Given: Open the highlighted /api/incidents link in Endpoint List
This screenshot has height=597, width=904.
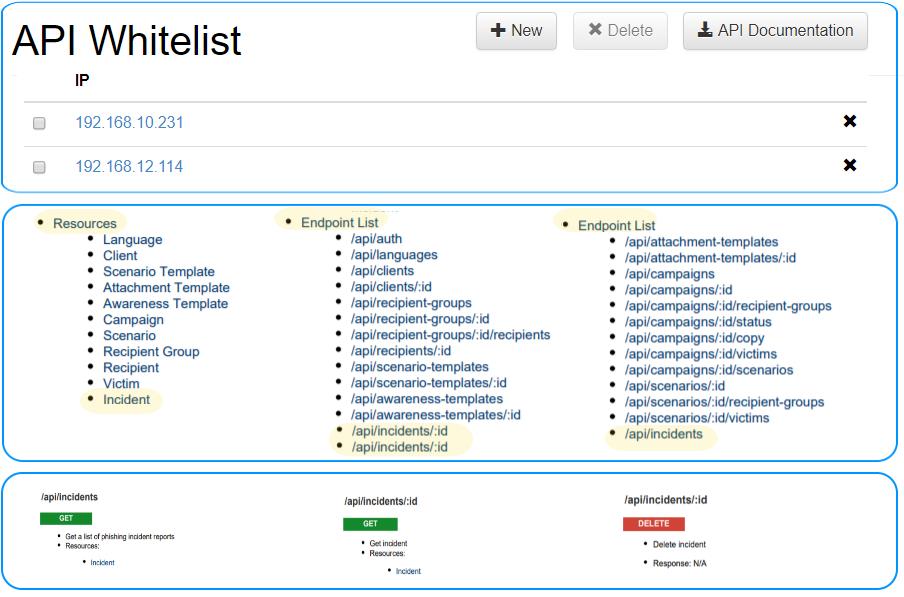Looking at the screenshot, I should pos(664,434).
